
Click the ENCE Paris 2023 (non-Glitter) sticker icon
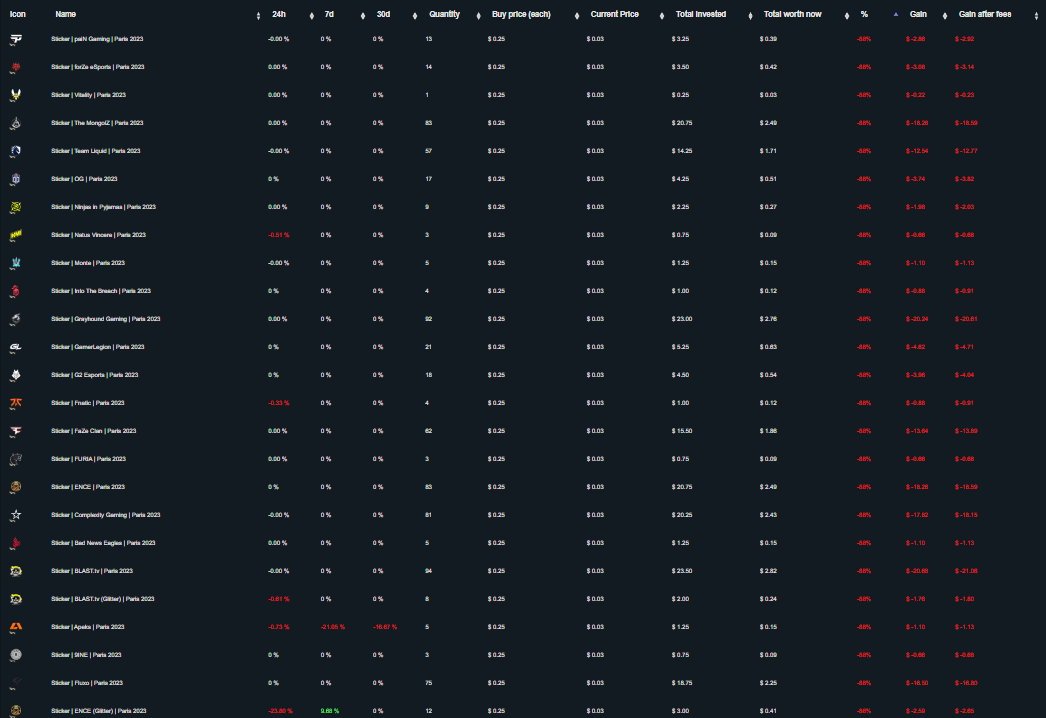16,488
